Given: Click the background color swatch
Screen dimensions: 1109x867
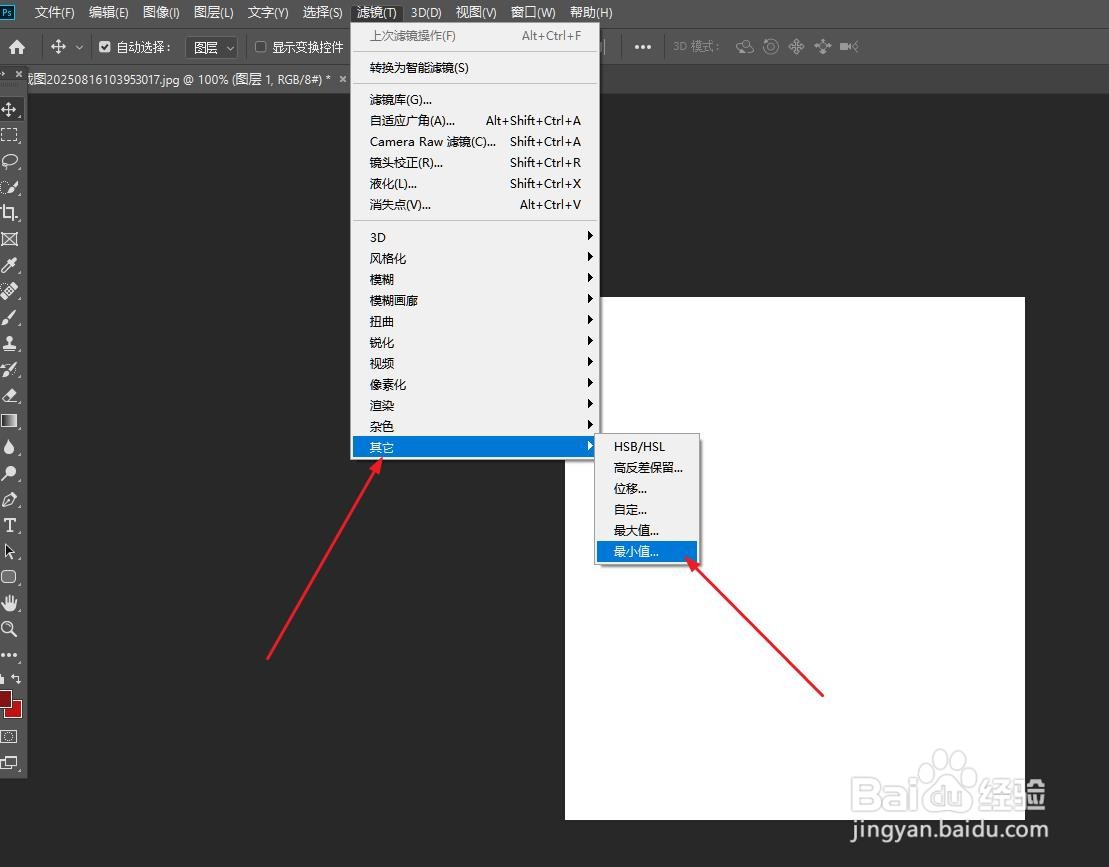Looking at the screenshot, I should point(16,711).
